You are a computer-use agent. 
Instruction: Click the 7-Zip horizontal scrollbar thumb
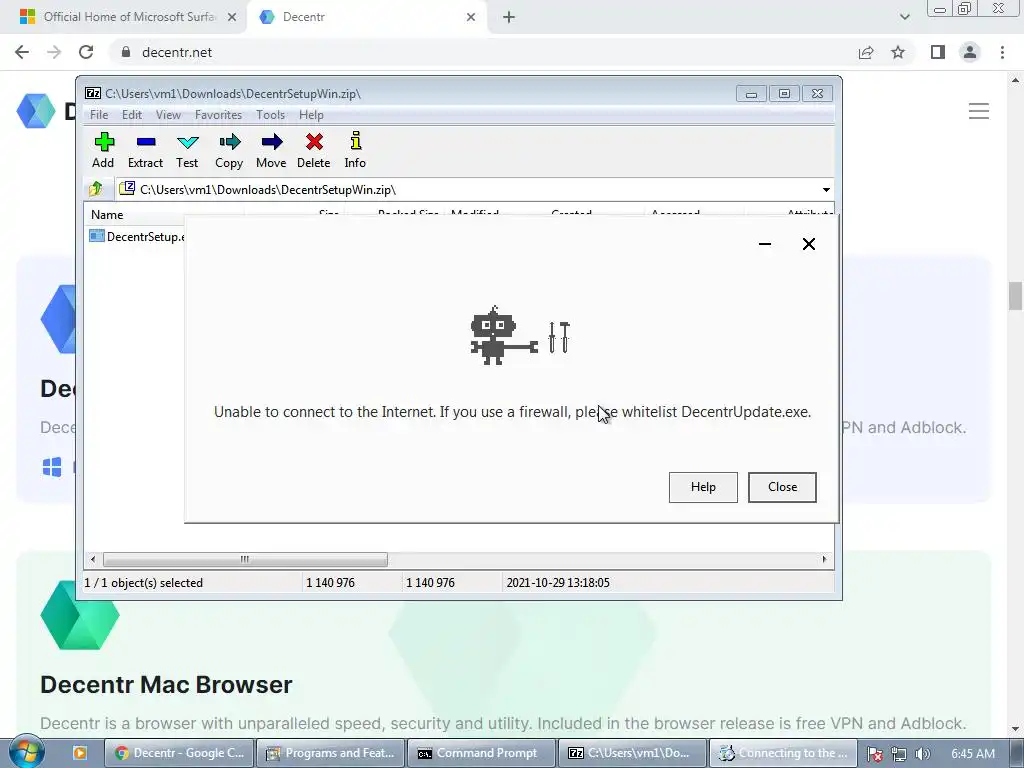pos(245,560)
